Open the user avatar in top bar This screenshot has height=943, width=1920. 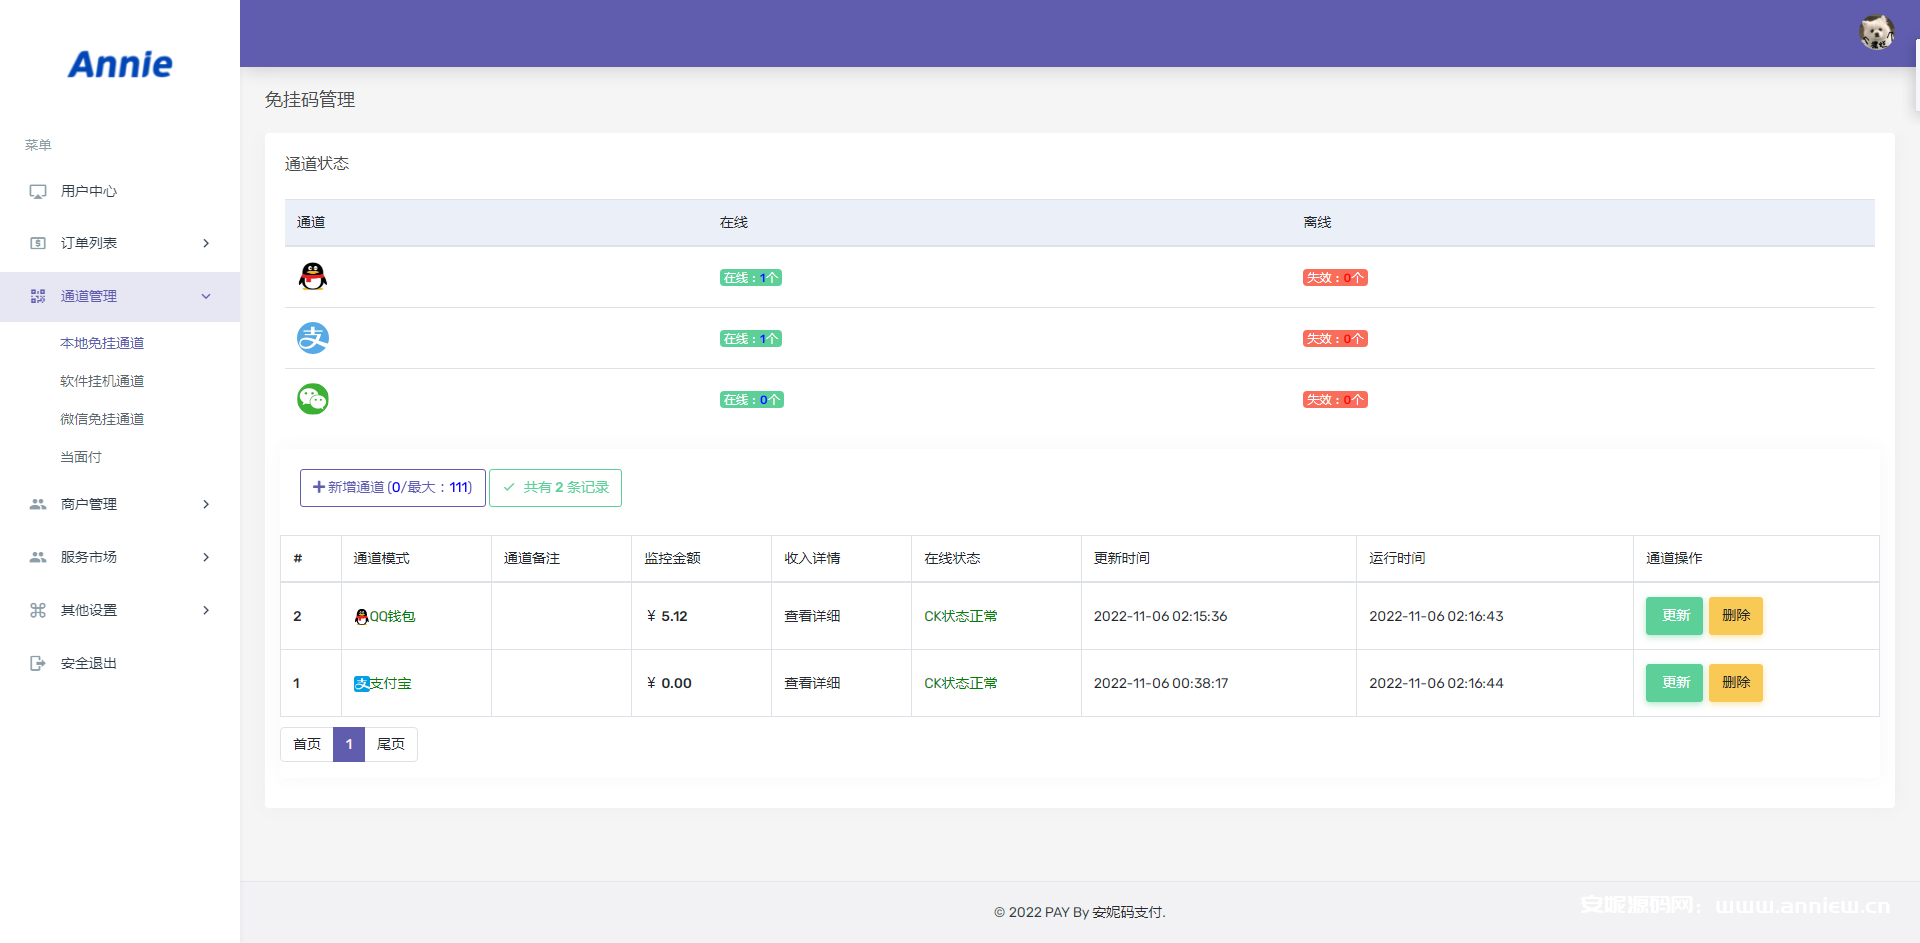pos(1876,32)
